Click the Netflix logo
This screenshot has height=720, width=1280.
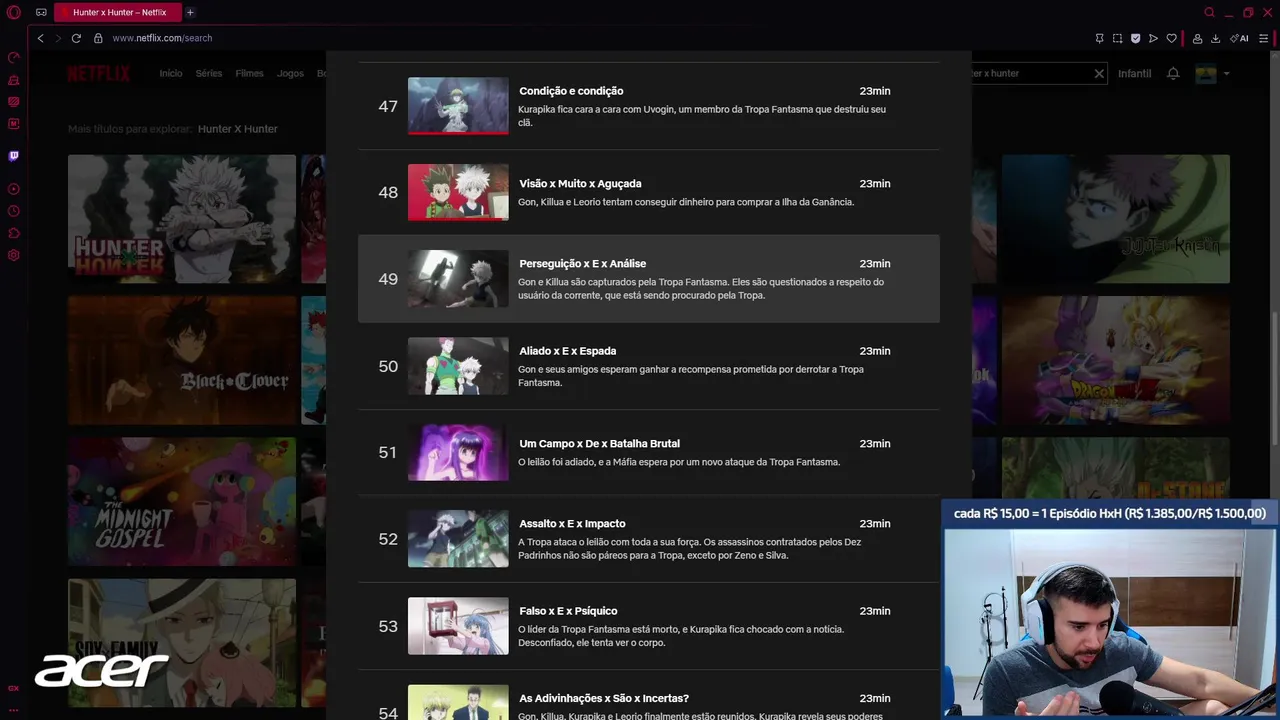tap(98, 73)
